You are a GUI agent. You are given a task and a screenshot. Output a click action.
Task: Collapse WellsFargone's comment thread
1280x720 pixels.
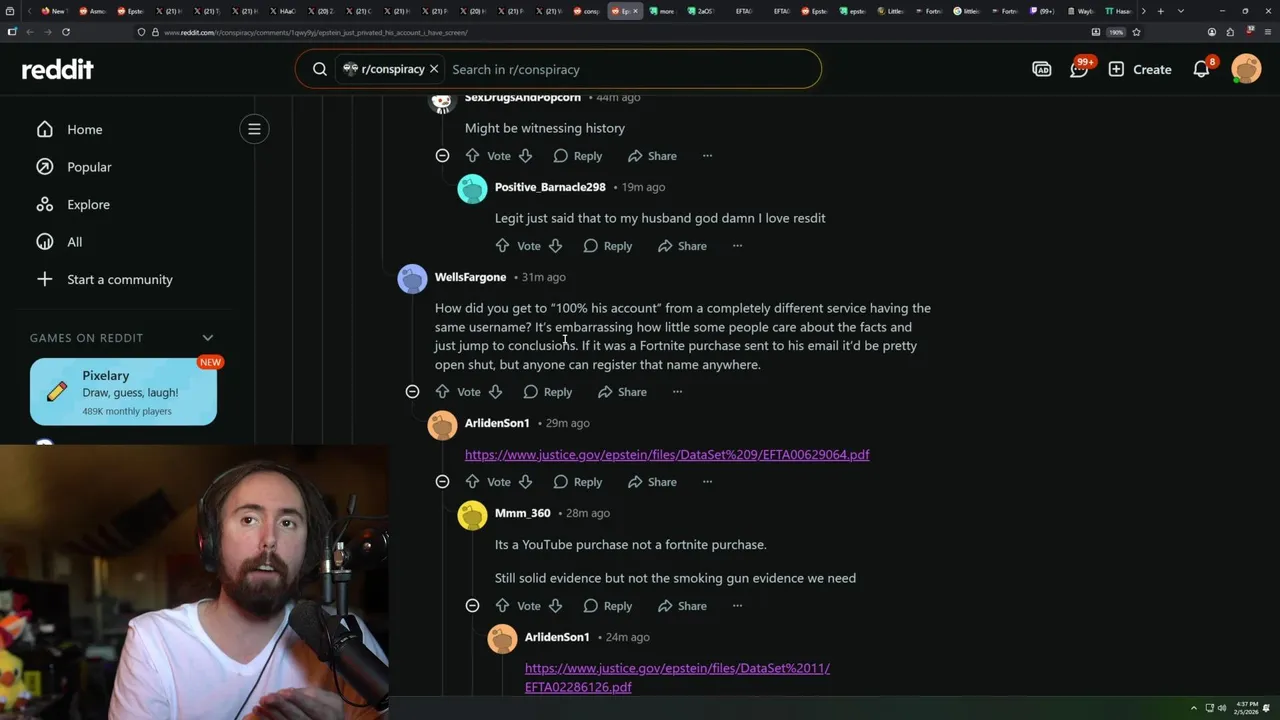click(x=412, y=392)
